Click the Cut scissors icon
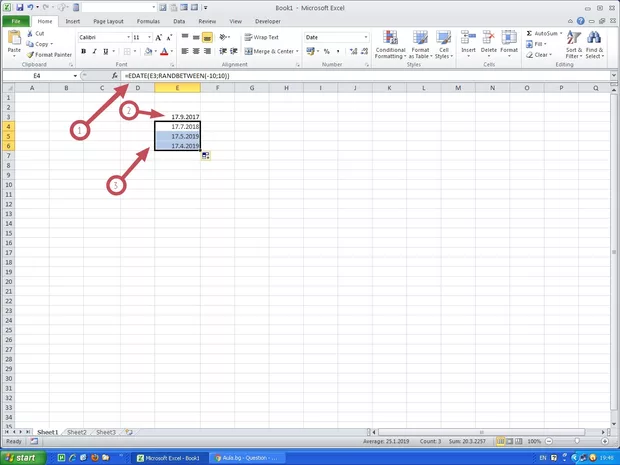620x465 pixels. (x=30, y=34)
